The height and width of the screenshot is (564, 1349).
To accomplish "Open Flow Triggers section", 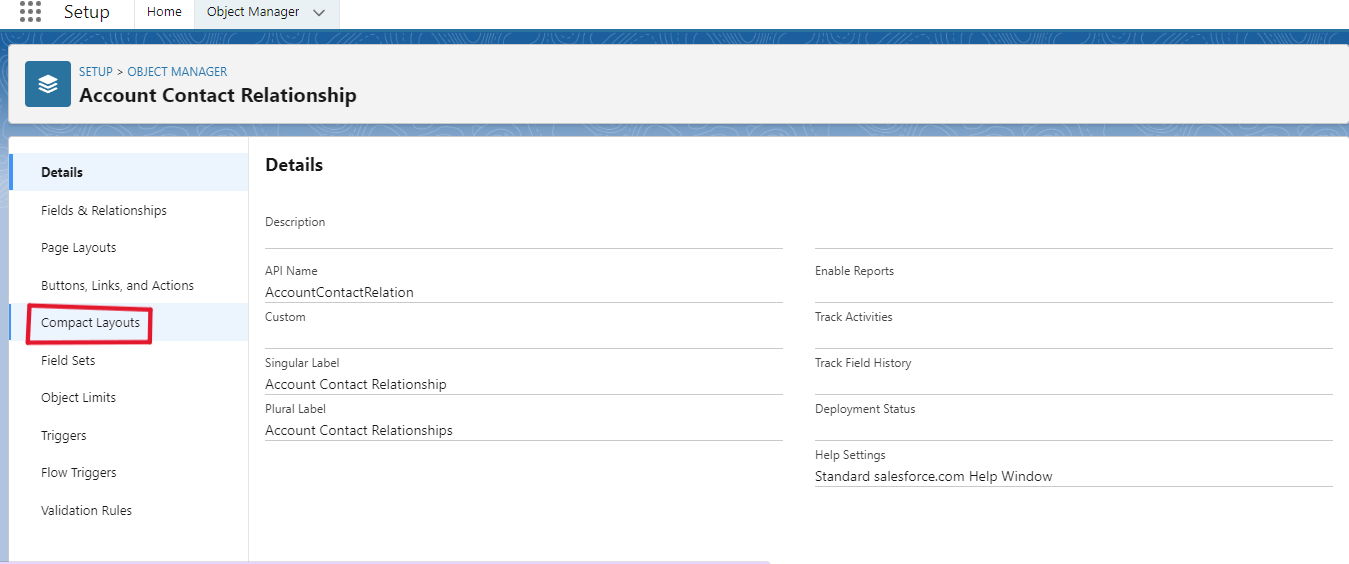I will point(79,472).
